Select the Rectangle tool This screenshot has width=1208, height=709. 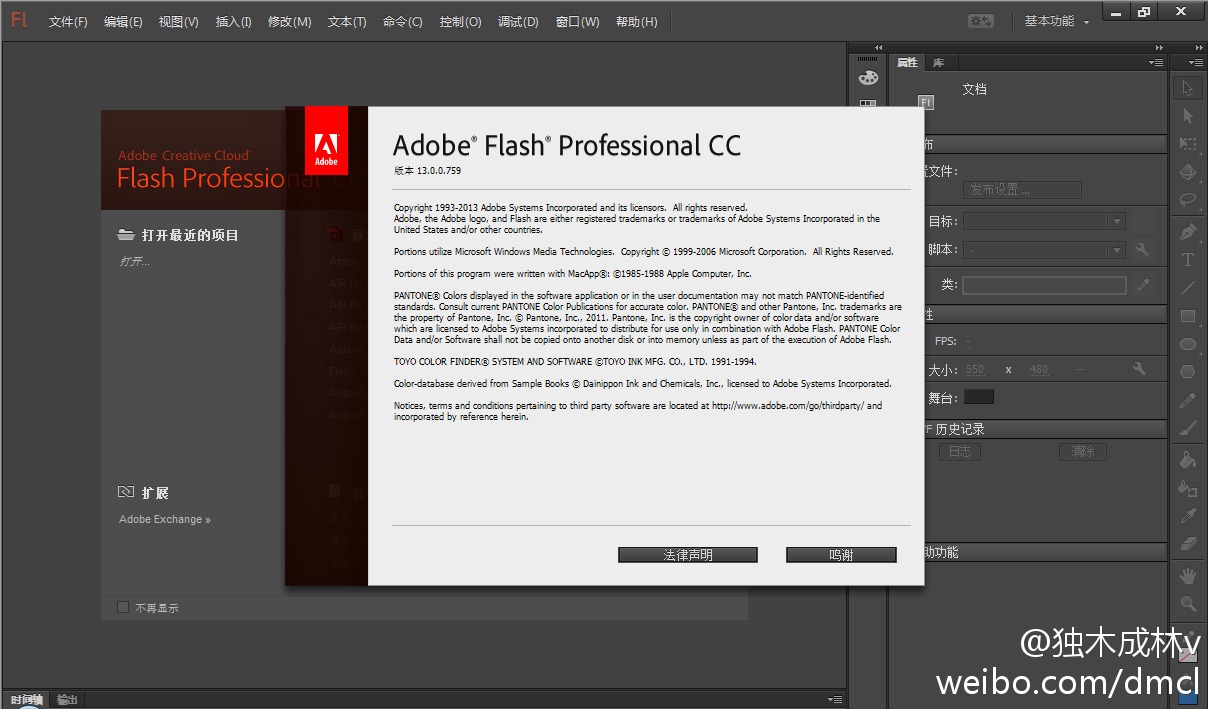[x=1188, y=316]
